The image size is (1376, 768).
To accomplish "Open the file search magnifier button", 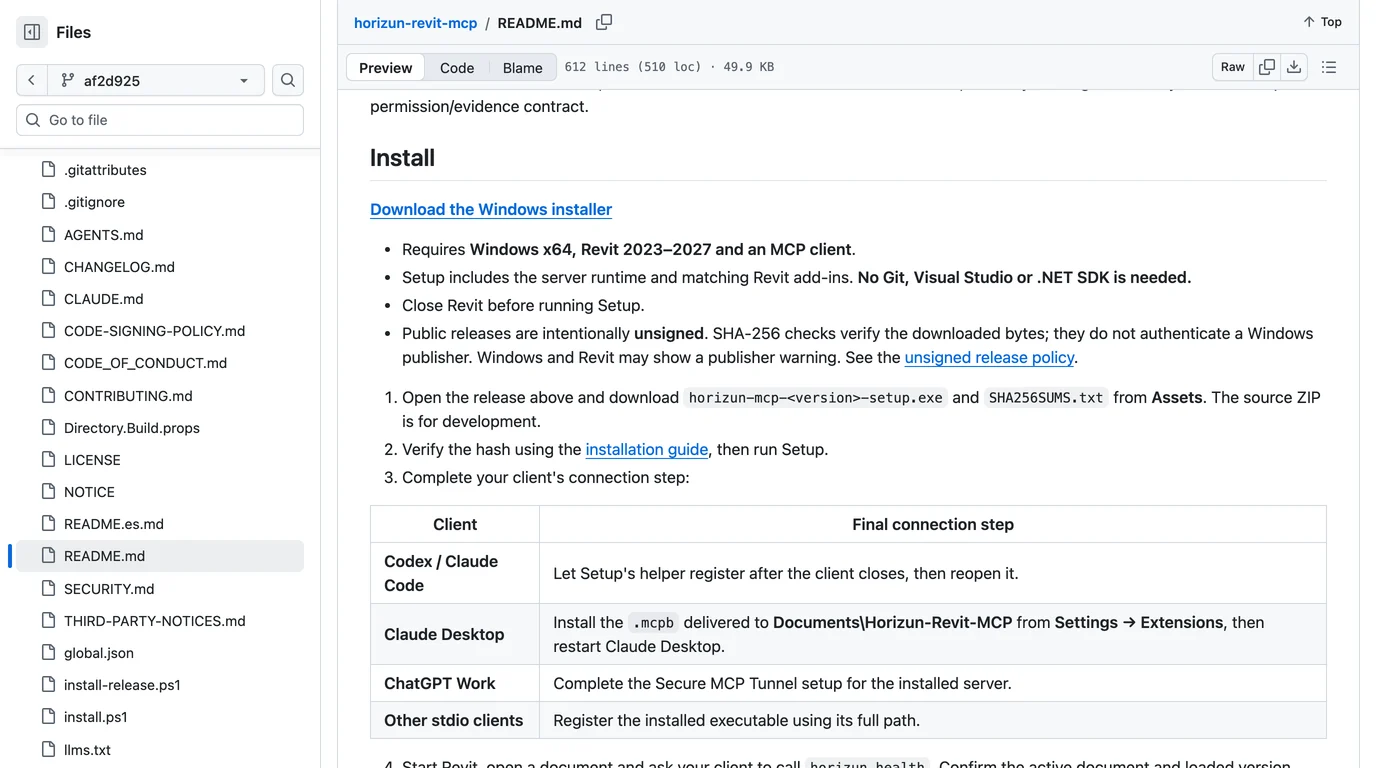I will (288, 80).
